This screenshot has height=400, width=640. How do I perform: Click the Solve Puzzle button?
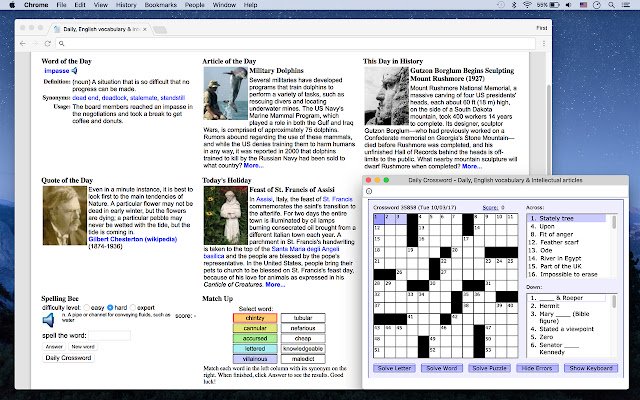[x=489, y=368]
